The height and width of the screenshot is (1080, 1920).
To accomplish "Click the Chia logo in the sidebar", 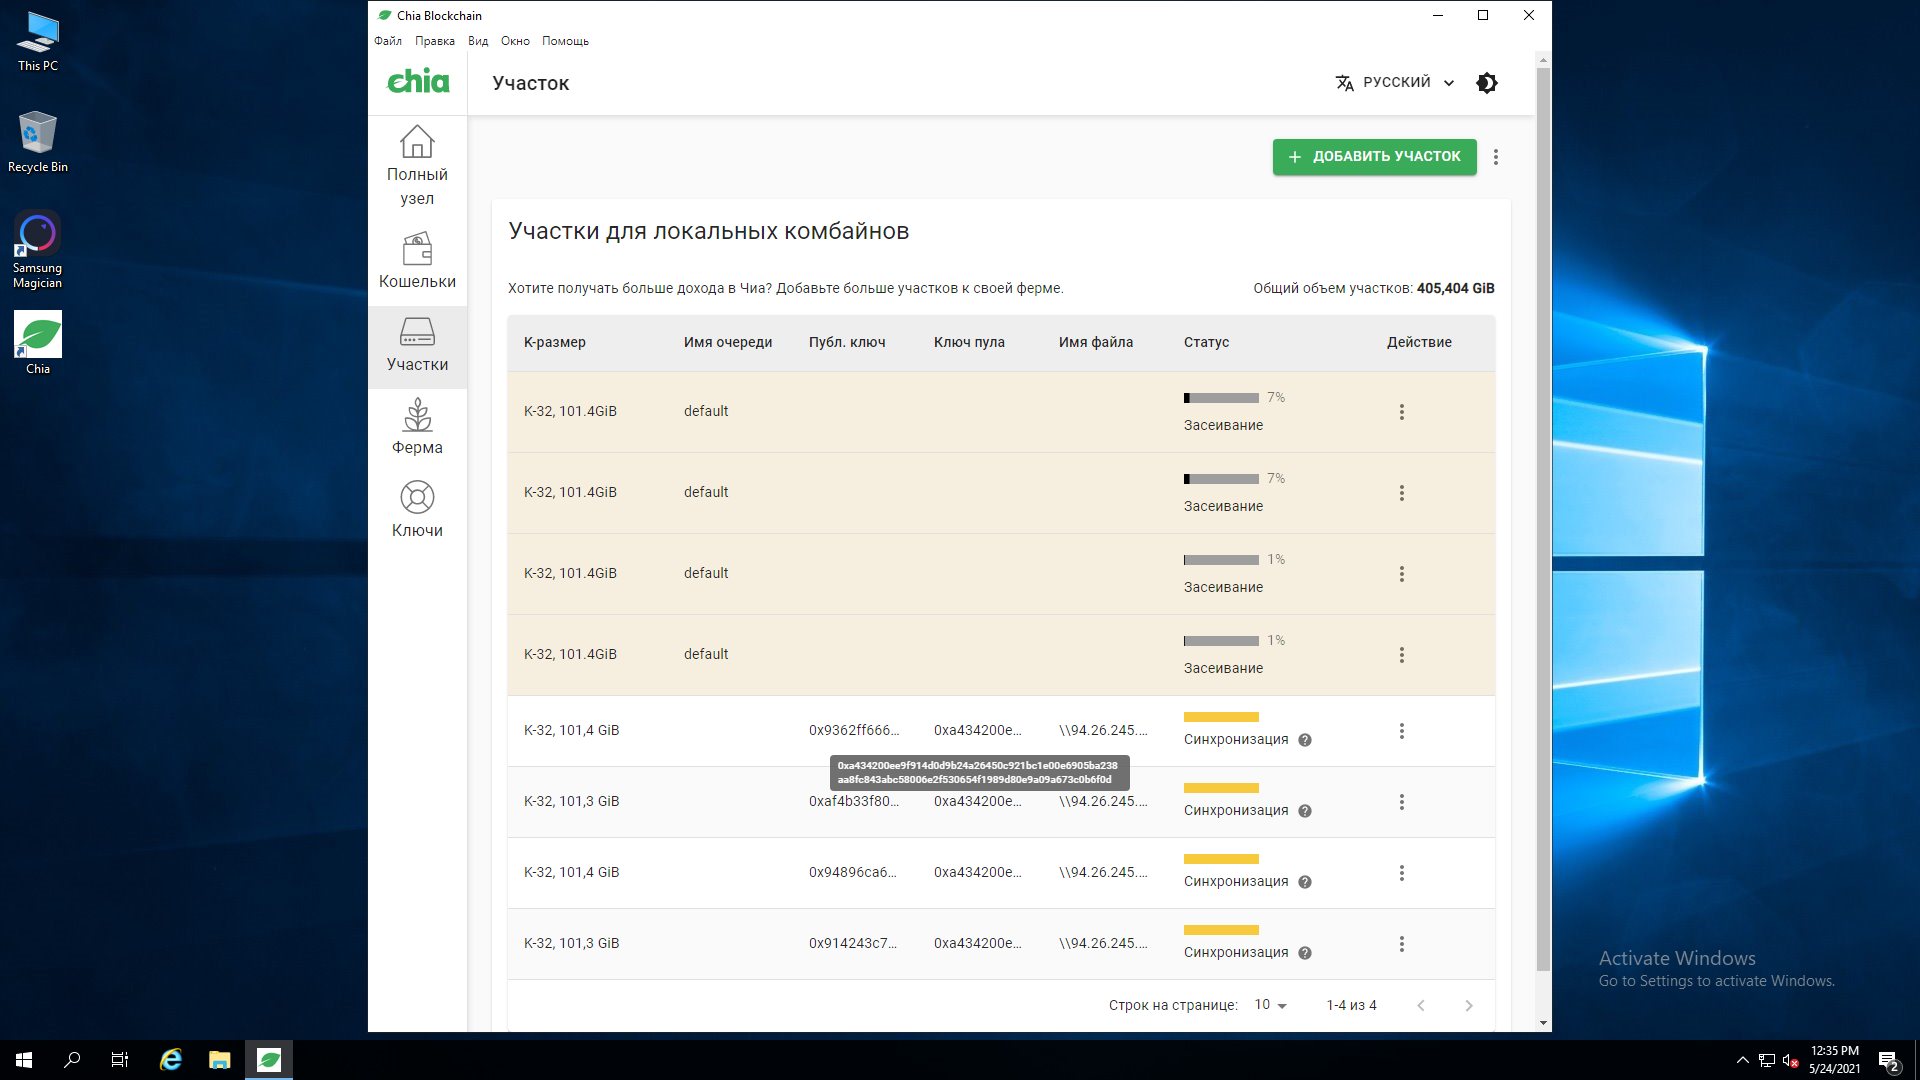I will (x=418, y=82).
